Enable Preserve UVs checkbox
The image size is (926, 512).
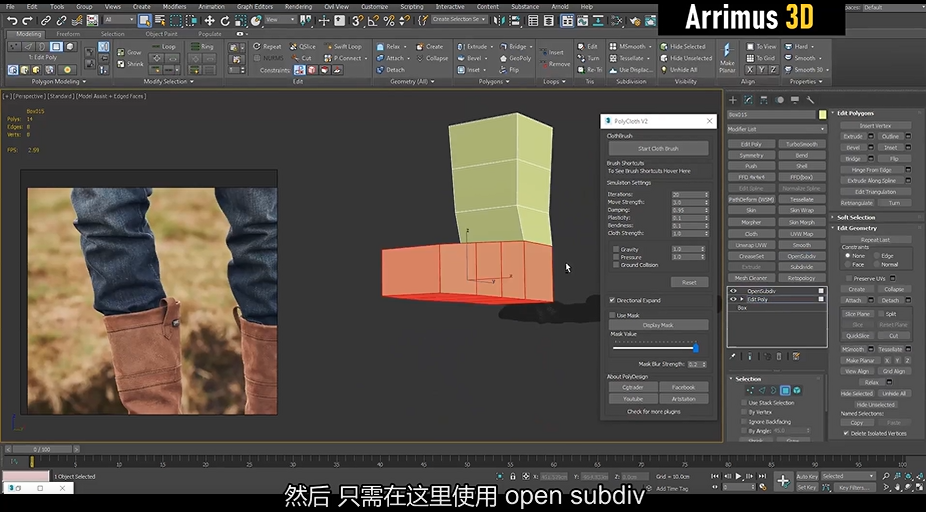[849, 278]
